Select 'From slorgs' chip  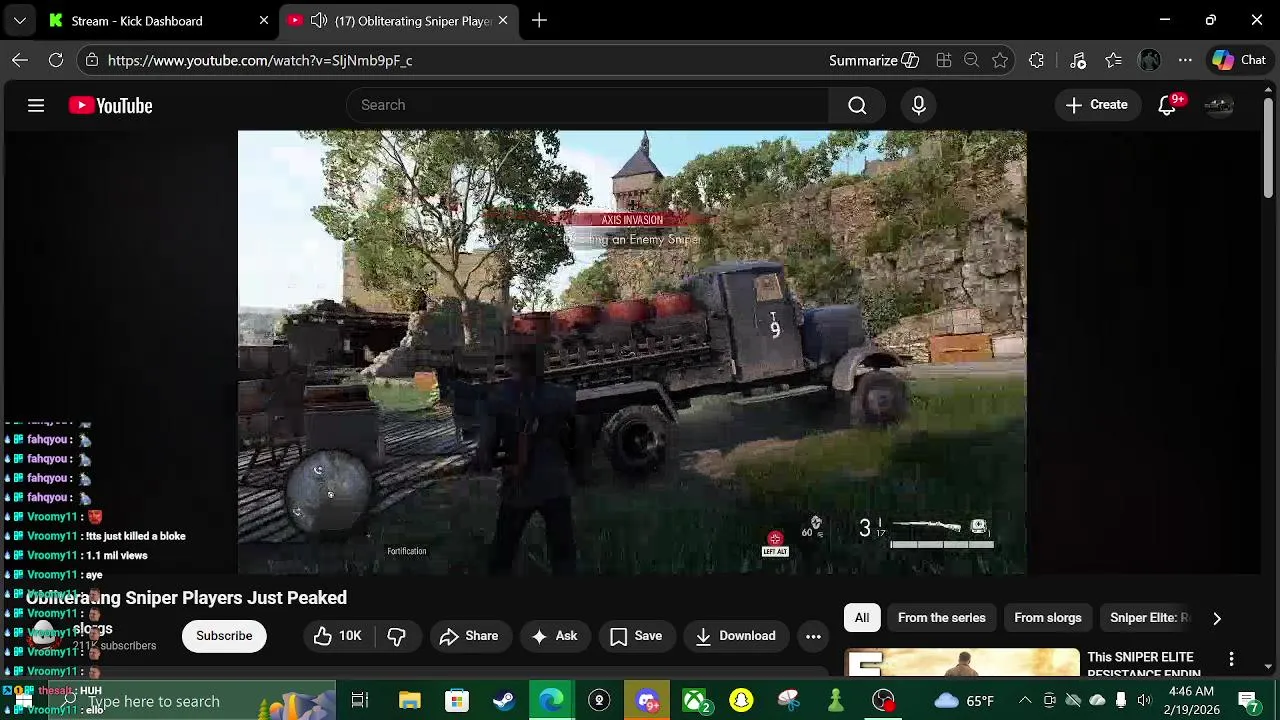(x=1048, y=618)
